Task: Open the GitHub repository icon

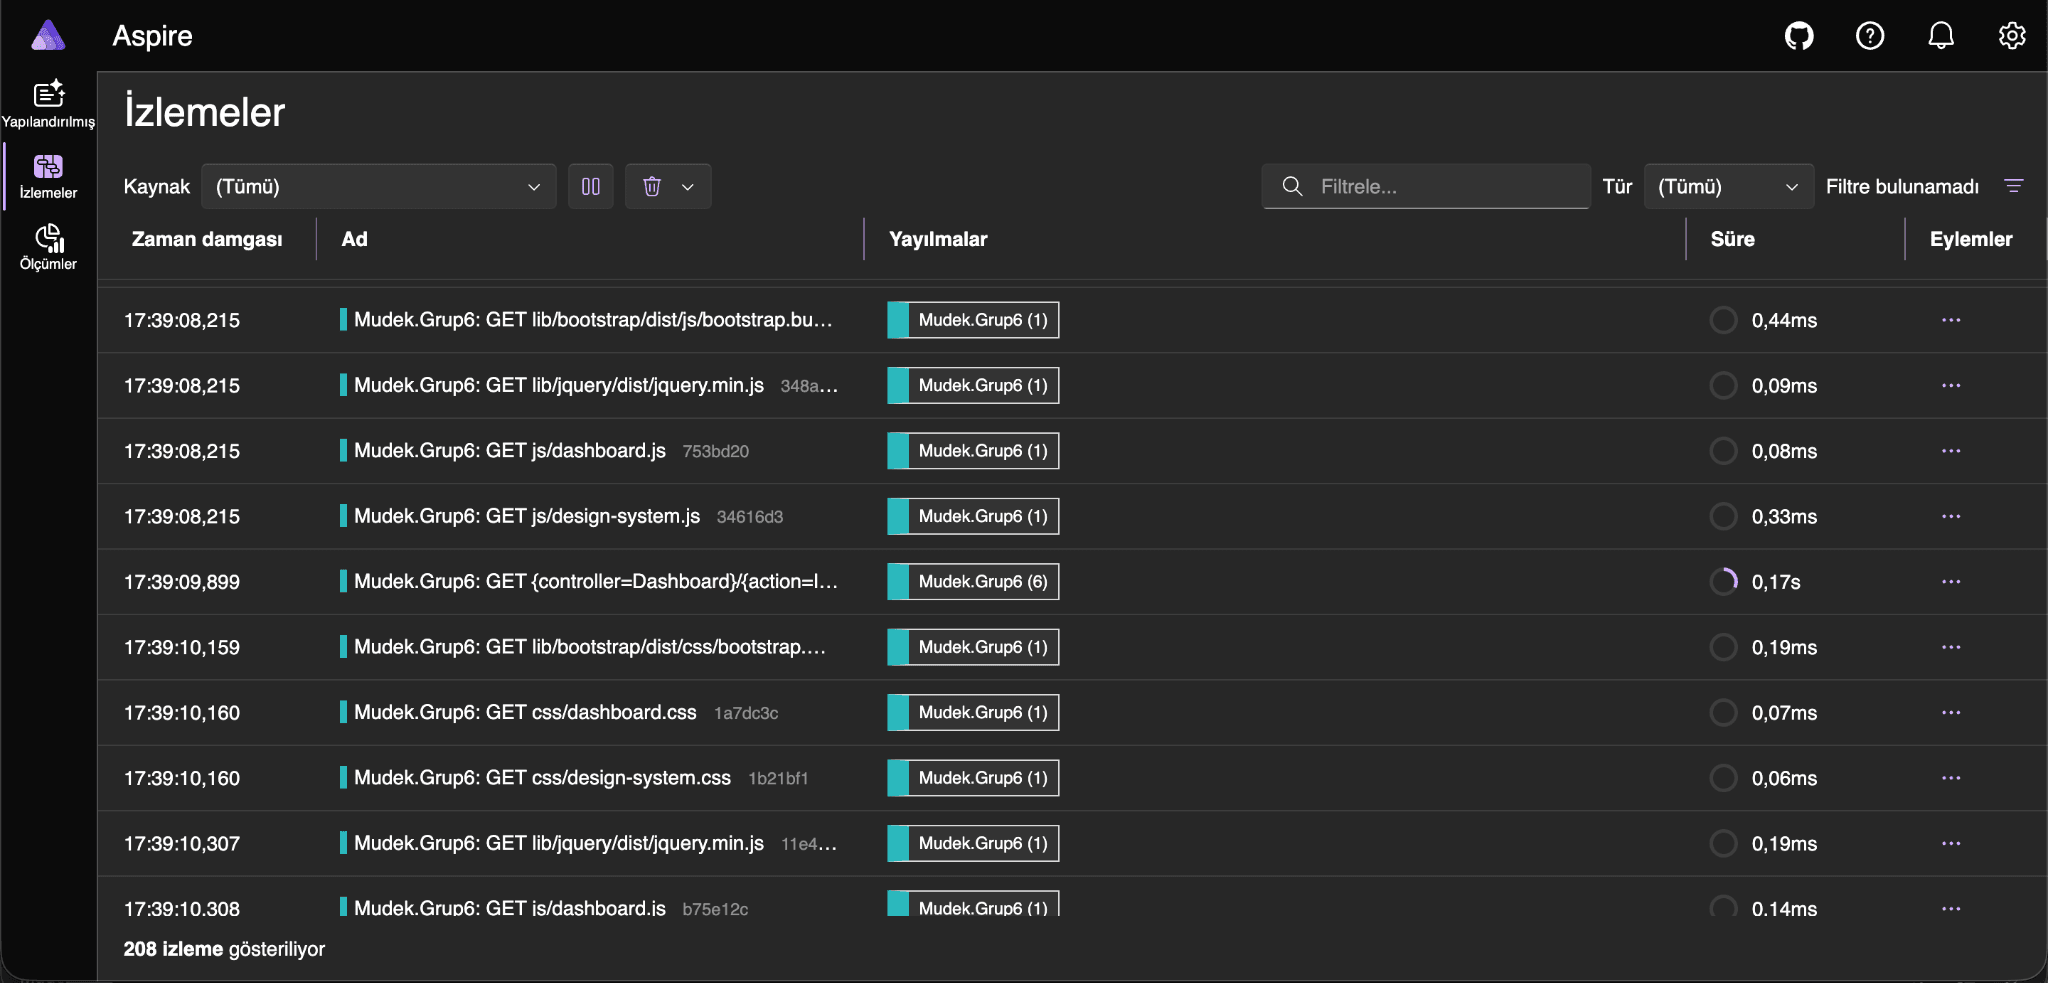Action: click(1799, 36)
